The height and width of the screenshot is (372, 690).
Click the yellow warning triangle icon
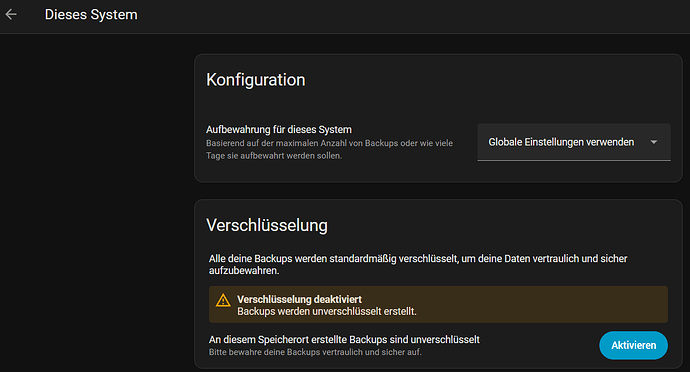click(223, 300)
